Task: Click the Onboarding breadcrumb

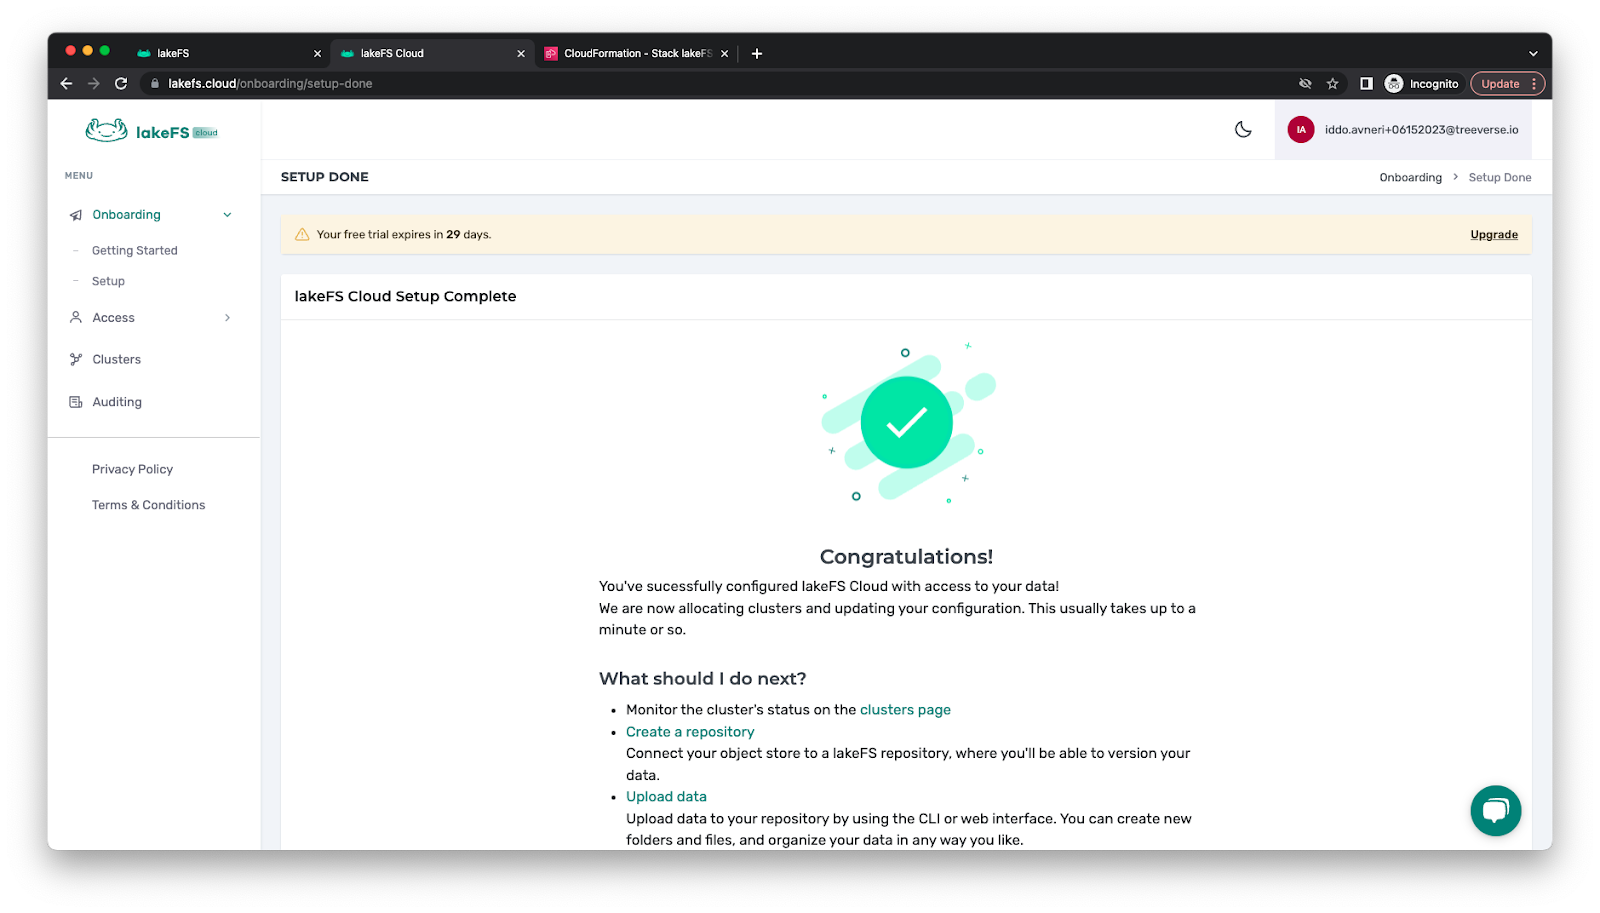Action: 1410,178
